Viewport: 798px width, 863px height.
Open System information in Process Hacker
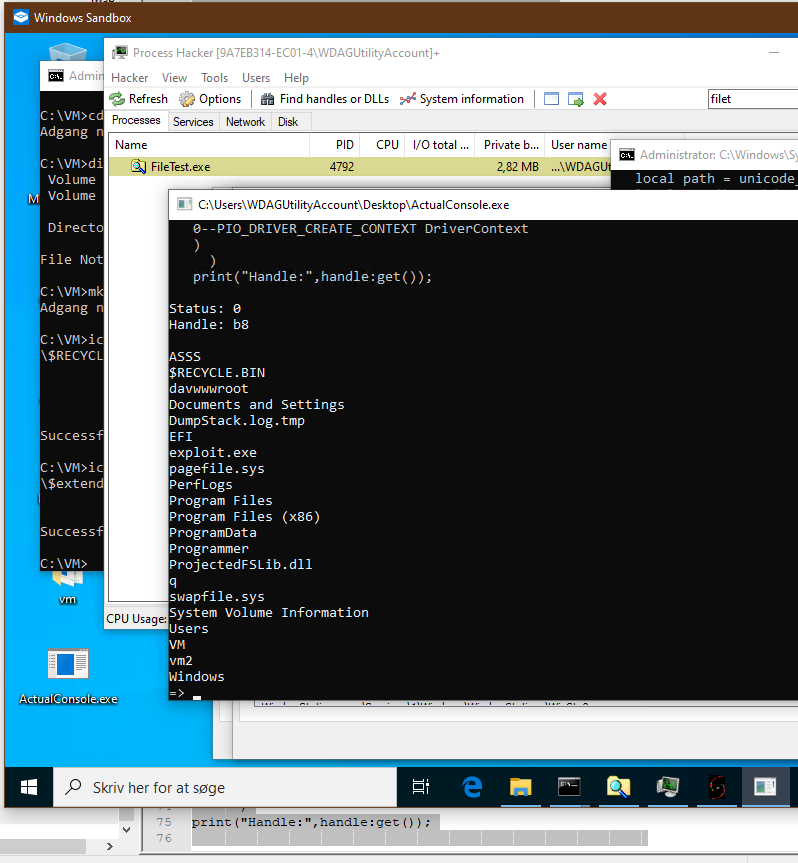point(462,99)
